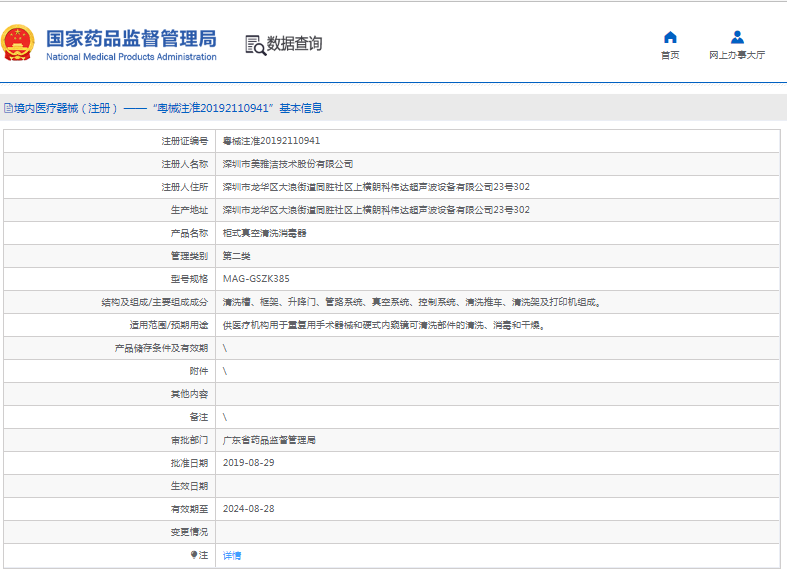The width and height of the screenshot is (787, 576).
Task: Click model value MAG-GSZK385
Action: click(x=256, y=279)
